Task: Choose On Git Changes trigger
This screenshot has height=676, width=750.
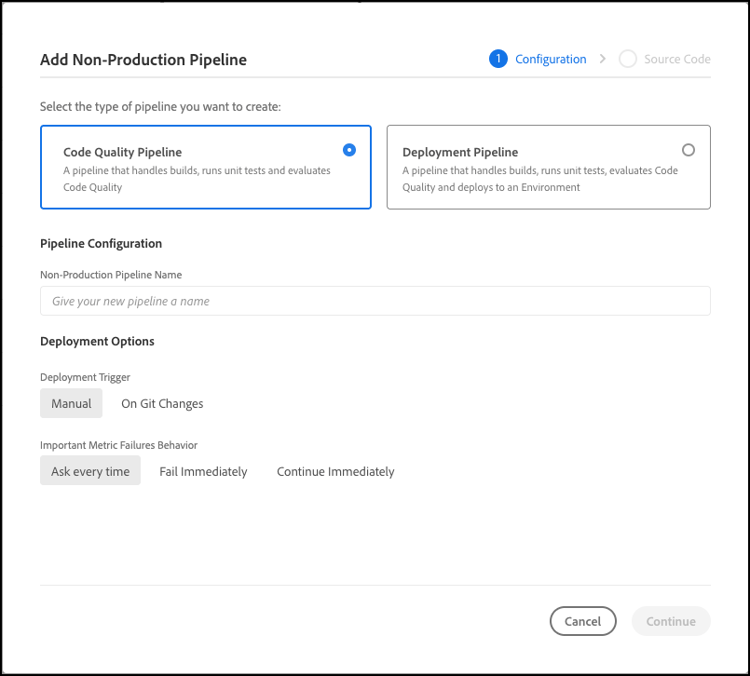Action: [x=162, y=404]
